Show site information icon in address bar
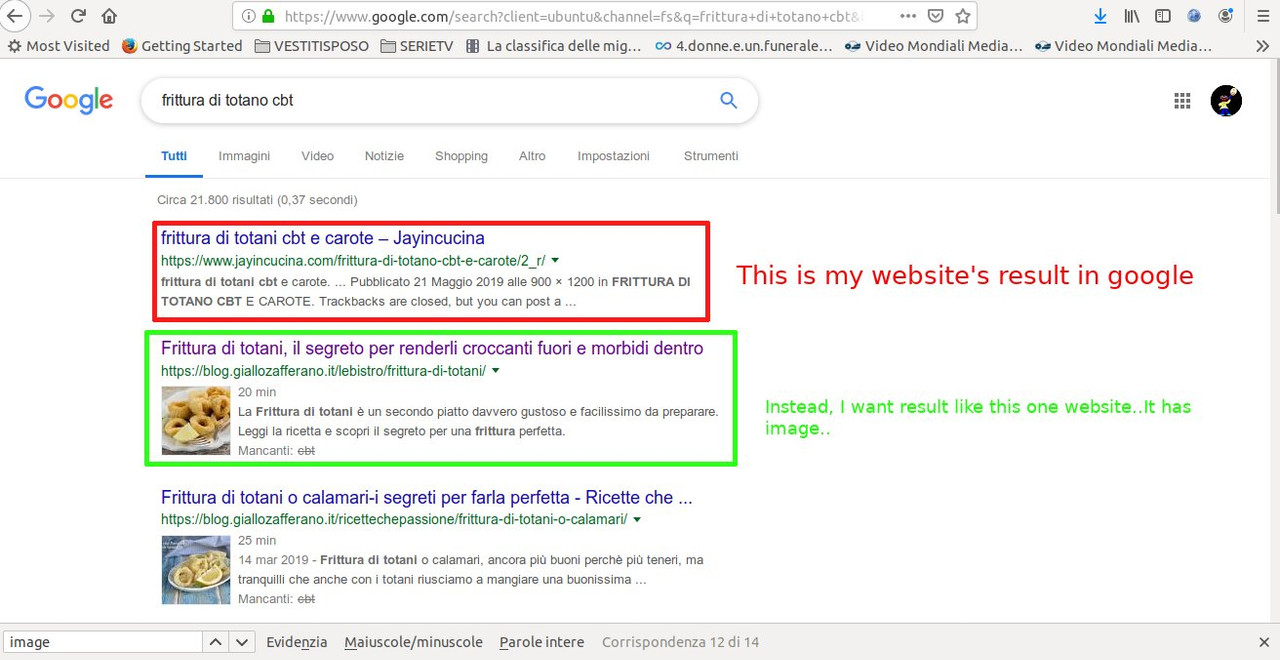 247,16
